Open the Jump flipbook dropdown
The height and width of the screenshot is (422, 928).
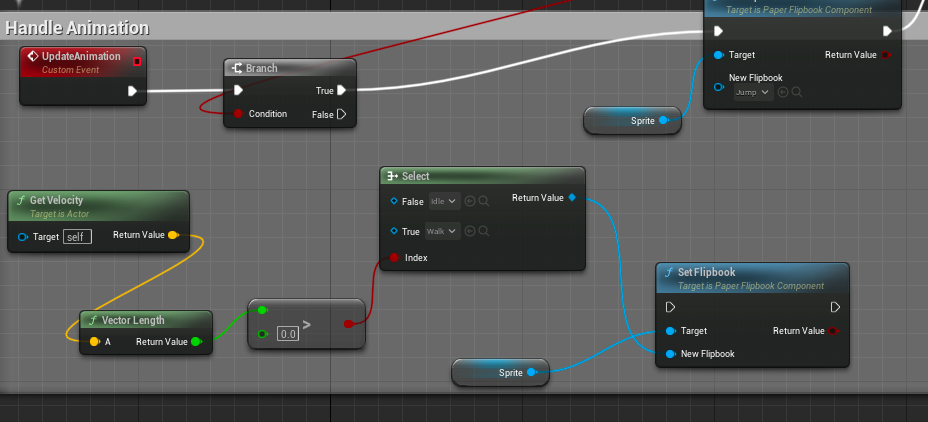(x=753, y=92)
